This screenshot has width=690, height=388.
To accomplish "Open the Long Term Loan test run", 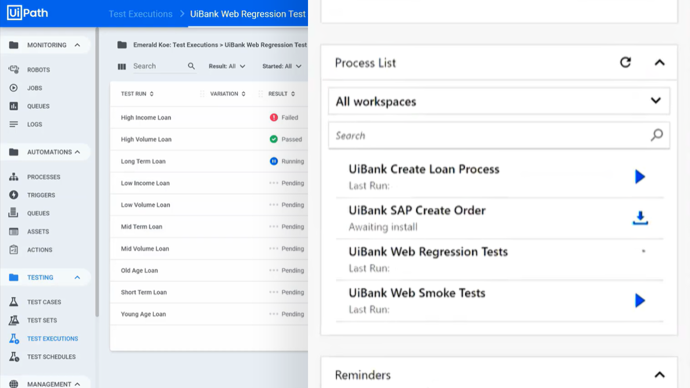I will [x=143, y=161].
